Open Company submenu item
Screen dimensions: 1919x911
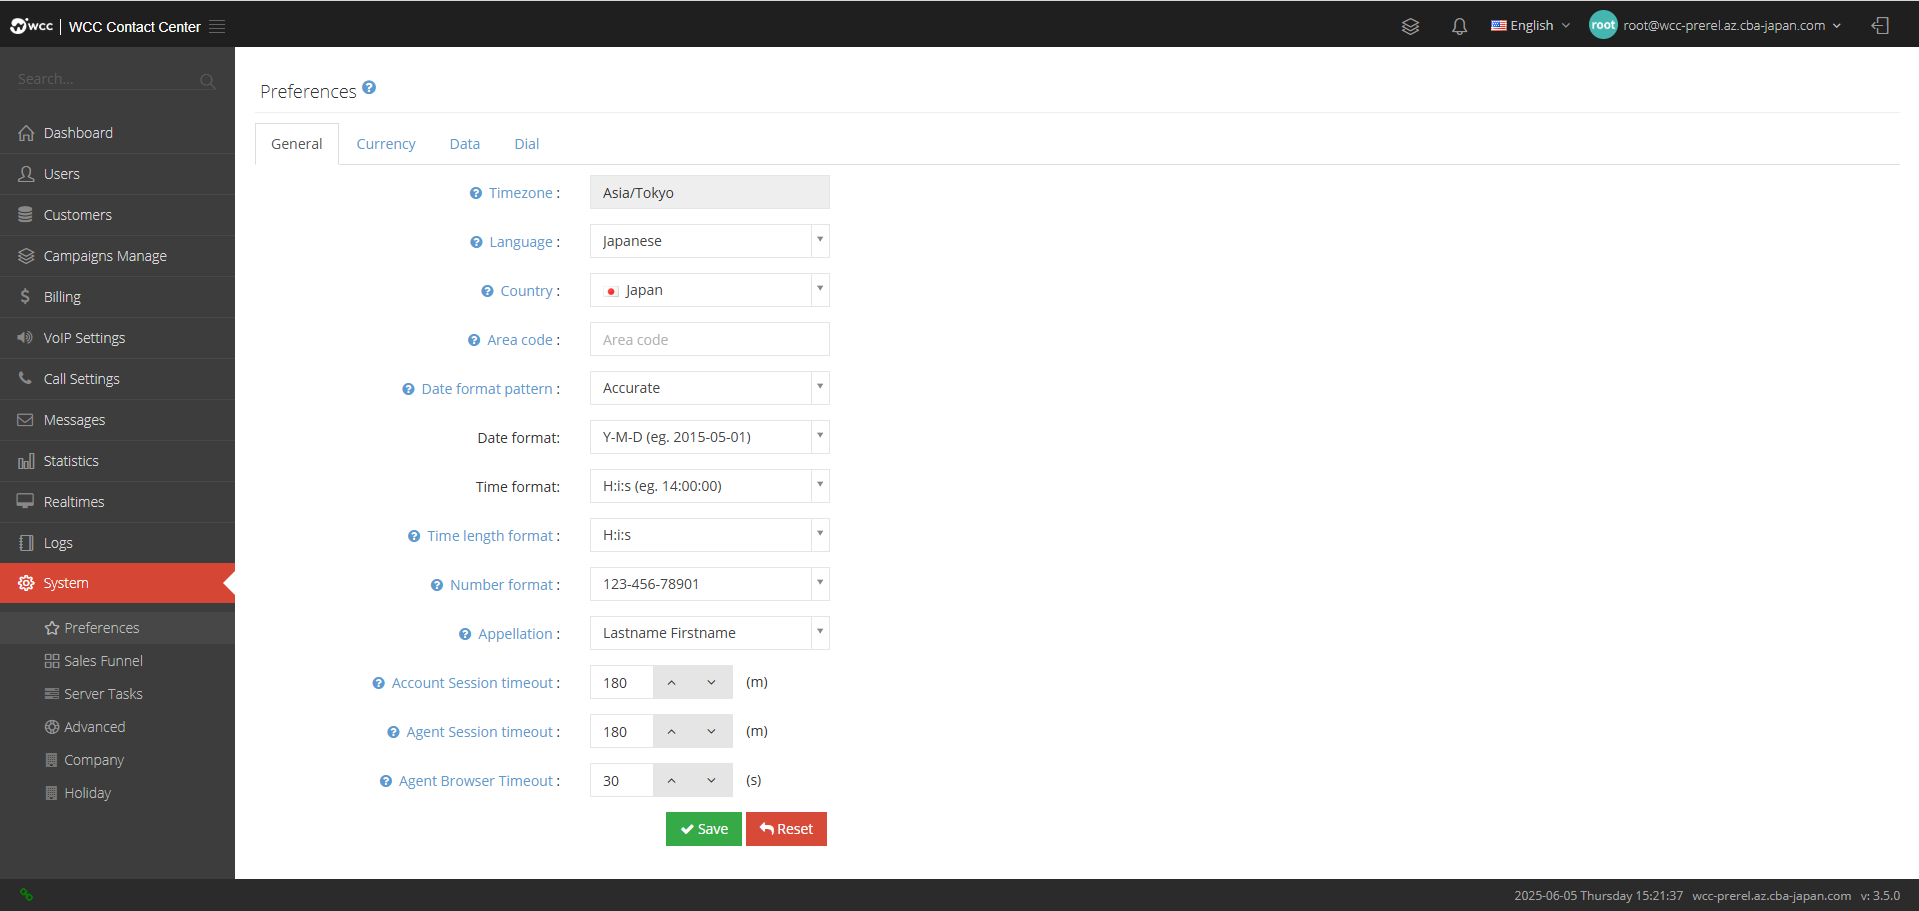point(117,760)
